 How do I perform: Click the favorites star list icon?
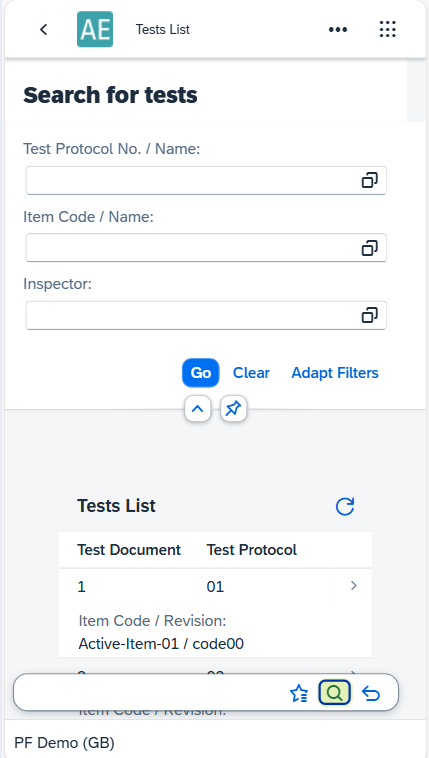click(x=299, y=694)
